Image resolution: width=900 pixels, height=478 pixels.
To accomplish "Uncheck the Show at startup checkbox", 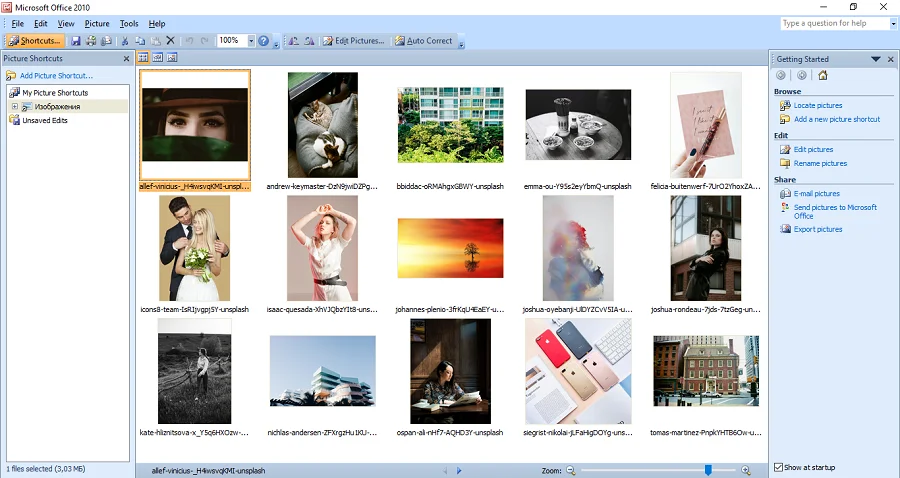I will click(779, 467).
